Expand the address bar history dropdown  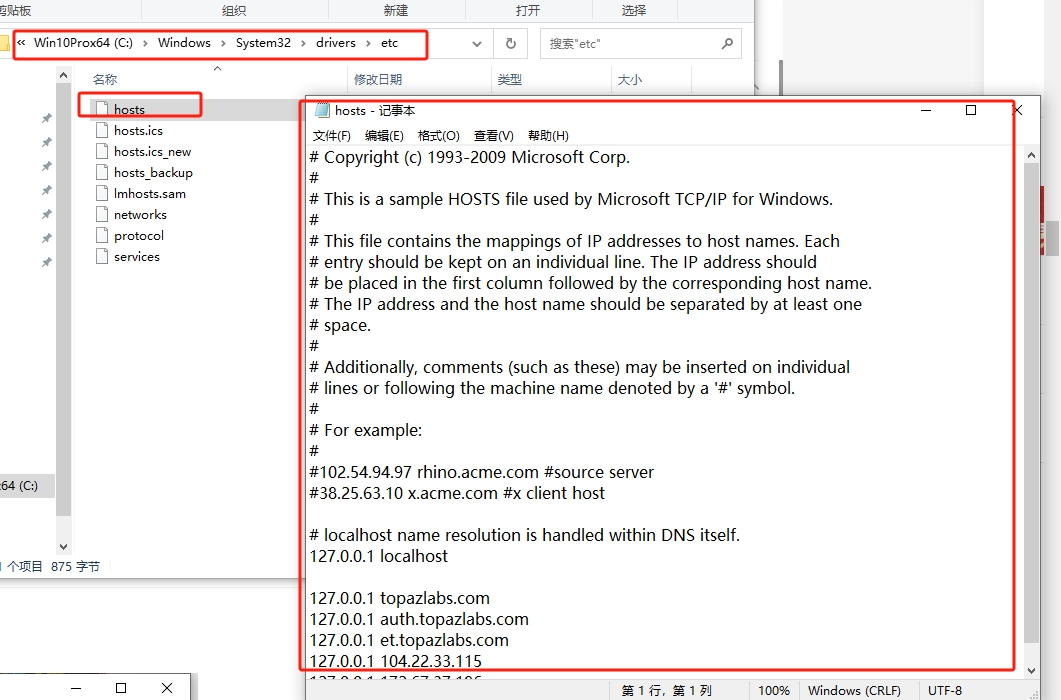[x=477, y=44]
